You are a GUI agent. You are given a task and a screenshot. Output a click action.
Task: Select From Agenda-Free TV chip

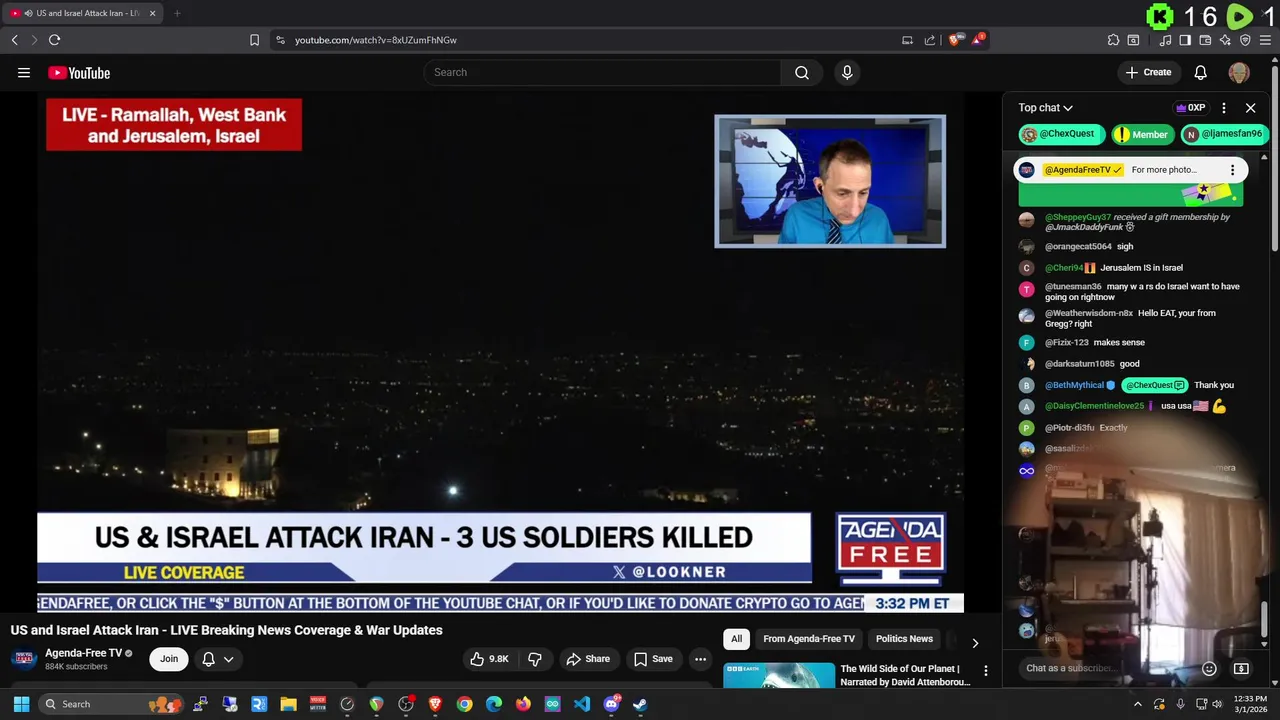[x=809, y=639]
